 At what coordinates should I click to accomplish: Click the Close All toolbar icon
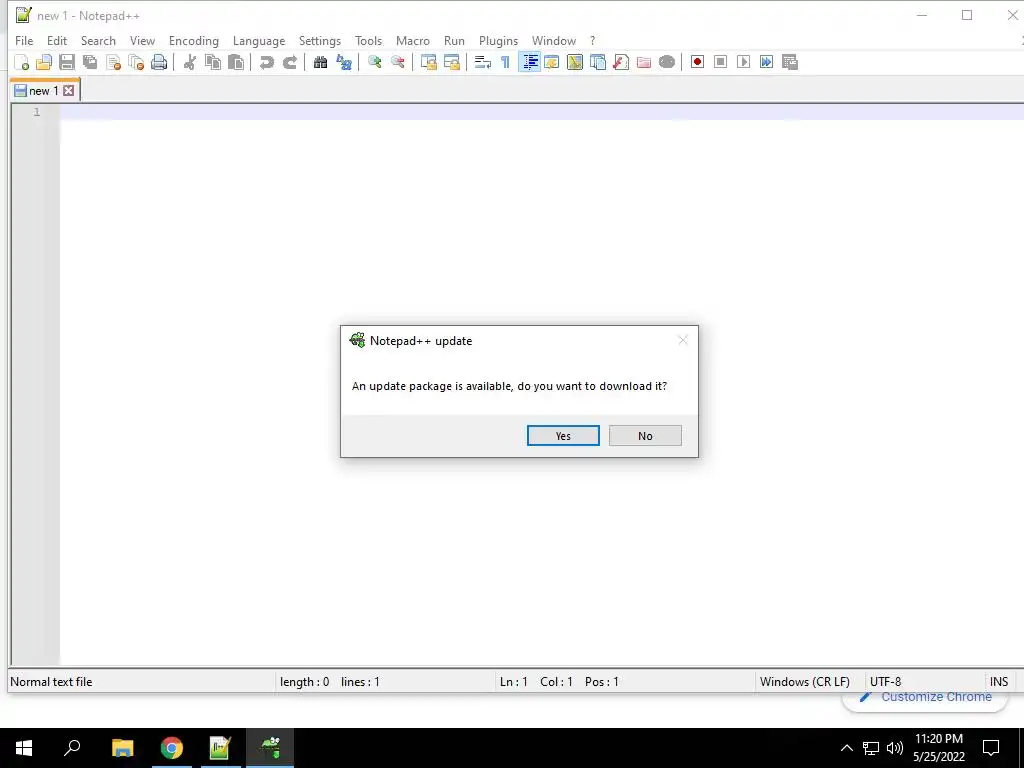point(136,63)
